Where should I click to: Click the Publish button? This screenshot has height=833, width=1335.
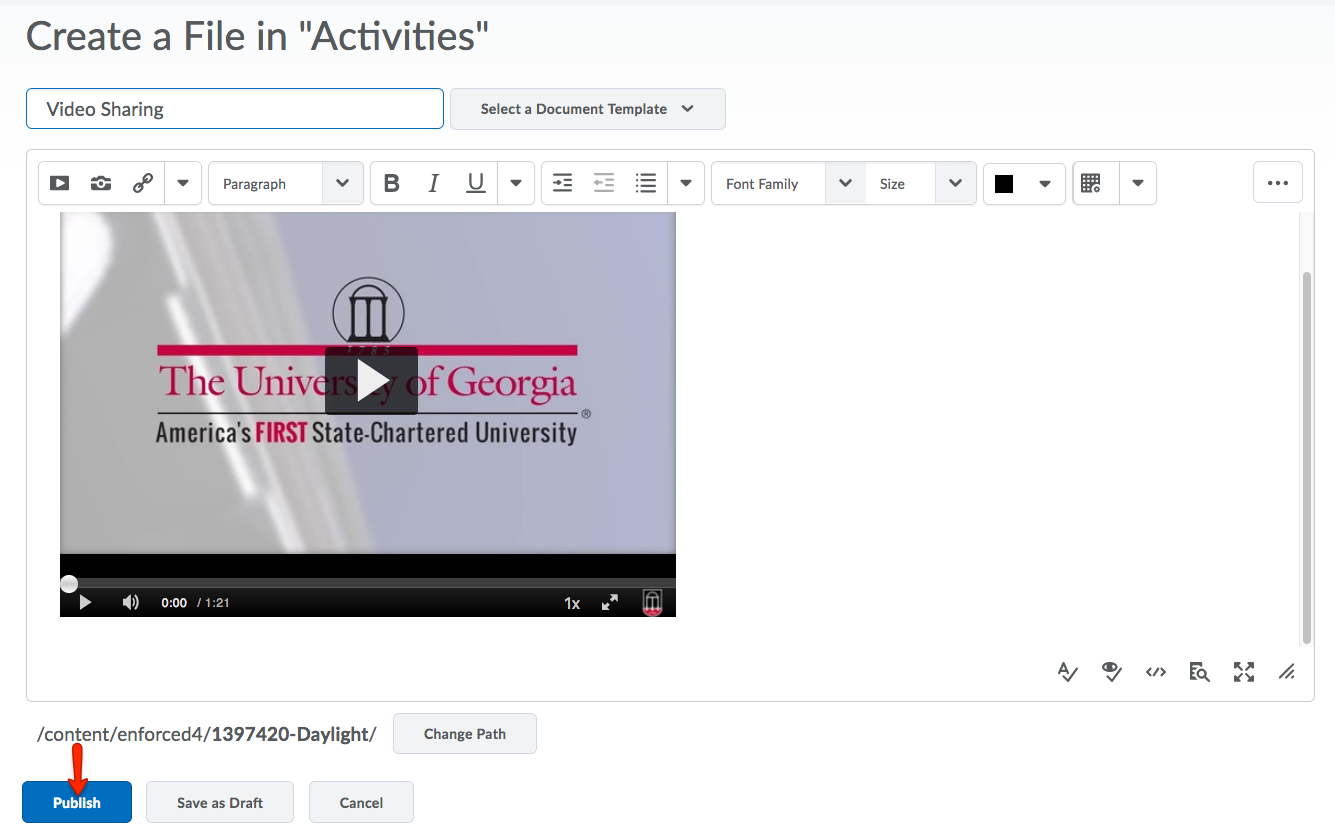(x=77, y=802)
